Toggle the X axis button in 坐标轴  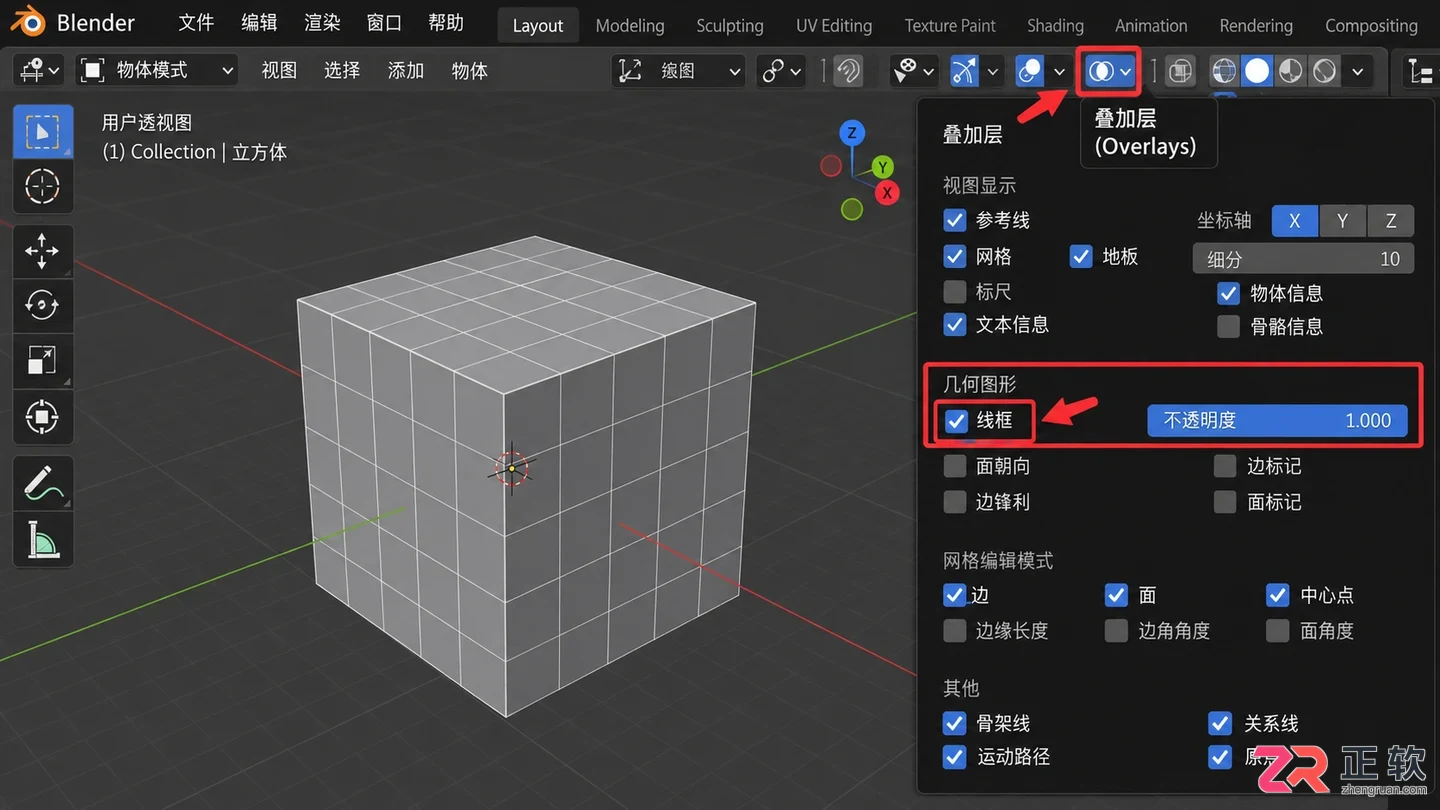pos(1295,221)
